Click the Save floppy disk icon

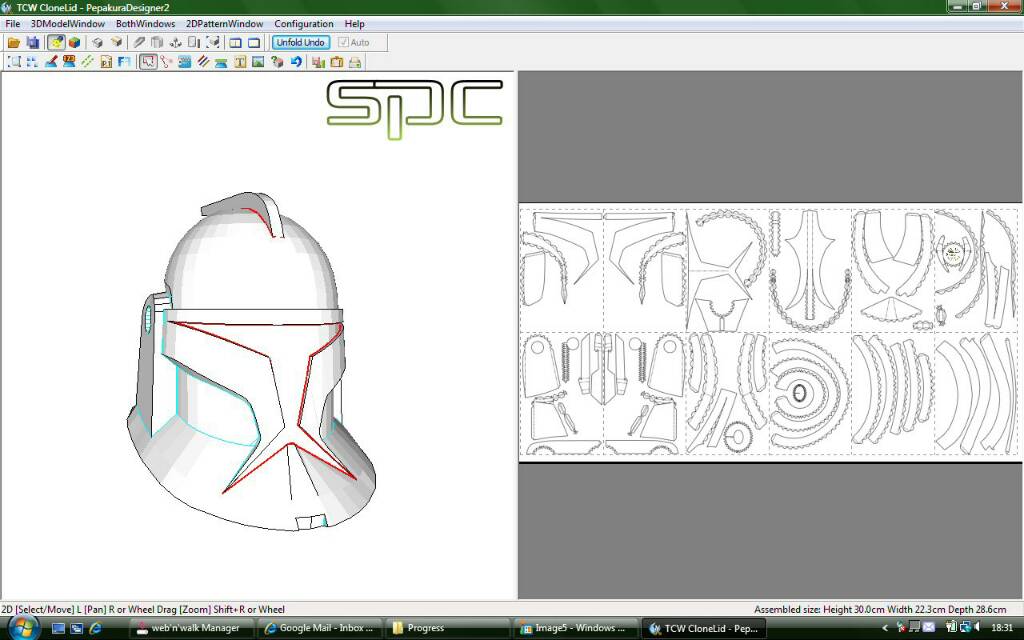(x=32, y=43)
